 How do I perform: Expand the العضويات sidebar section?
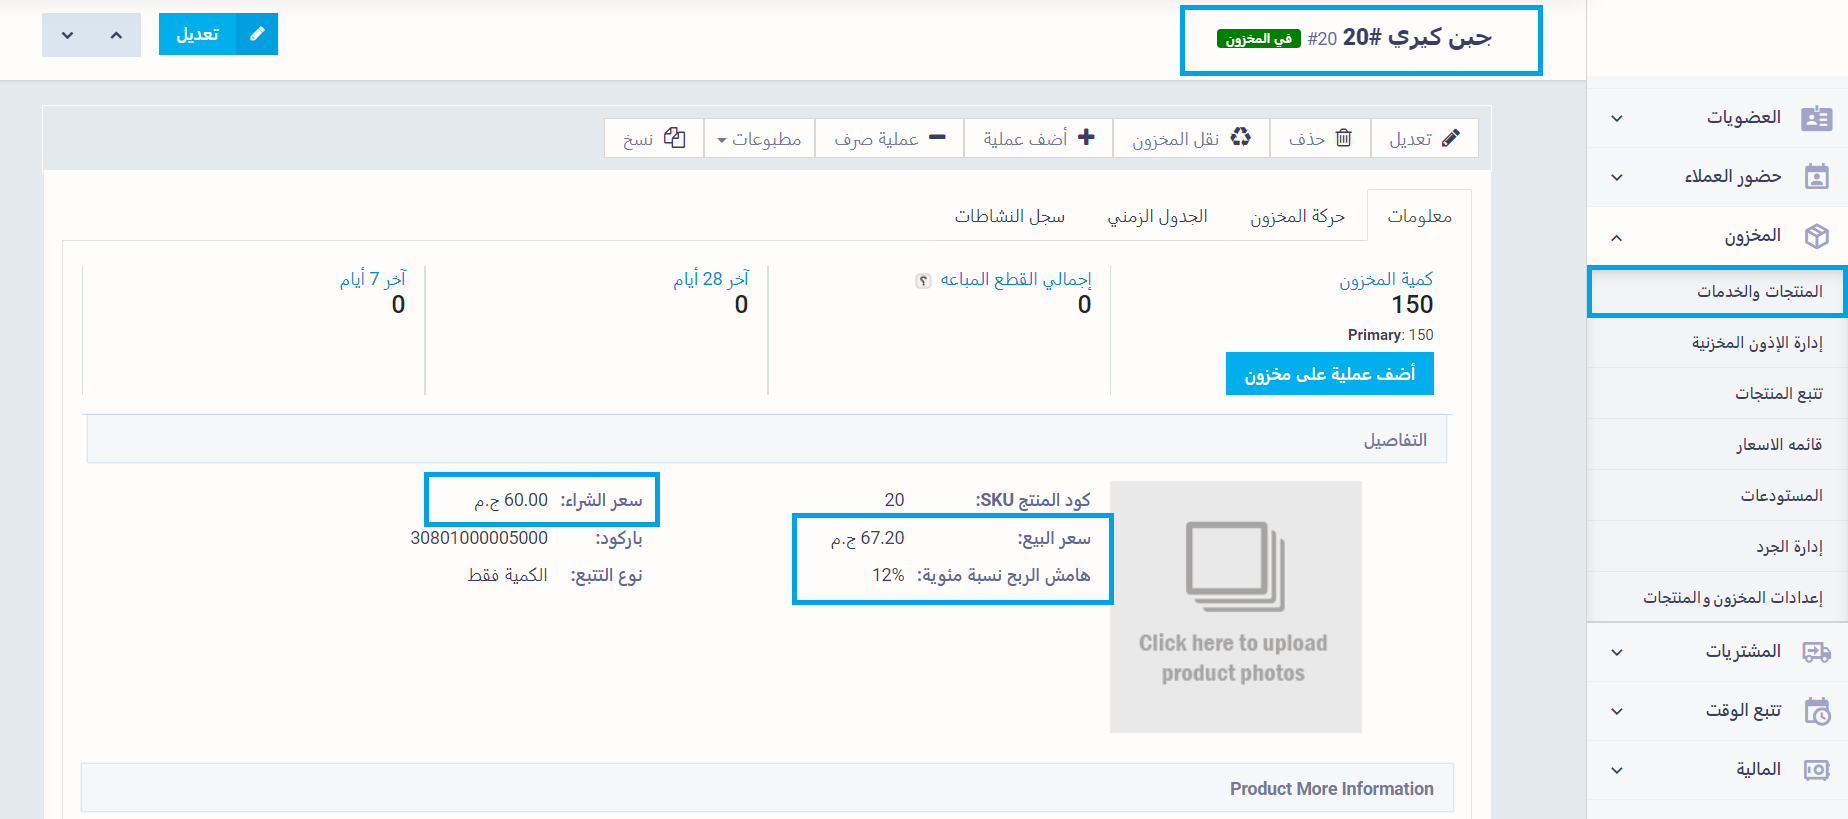(x=1617, y=119)
